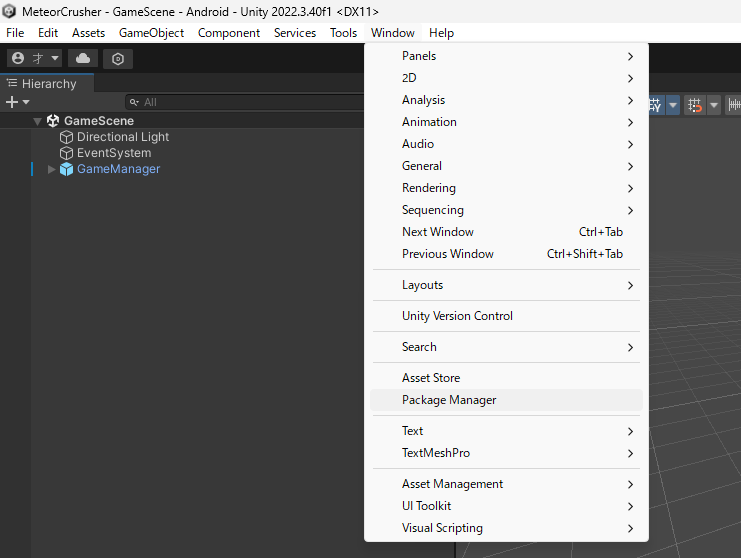Click the Unity scene icon beside GameScene
The width and height of the screenshot is (741, 558).
pyautogui.click(x=53, y=121)
